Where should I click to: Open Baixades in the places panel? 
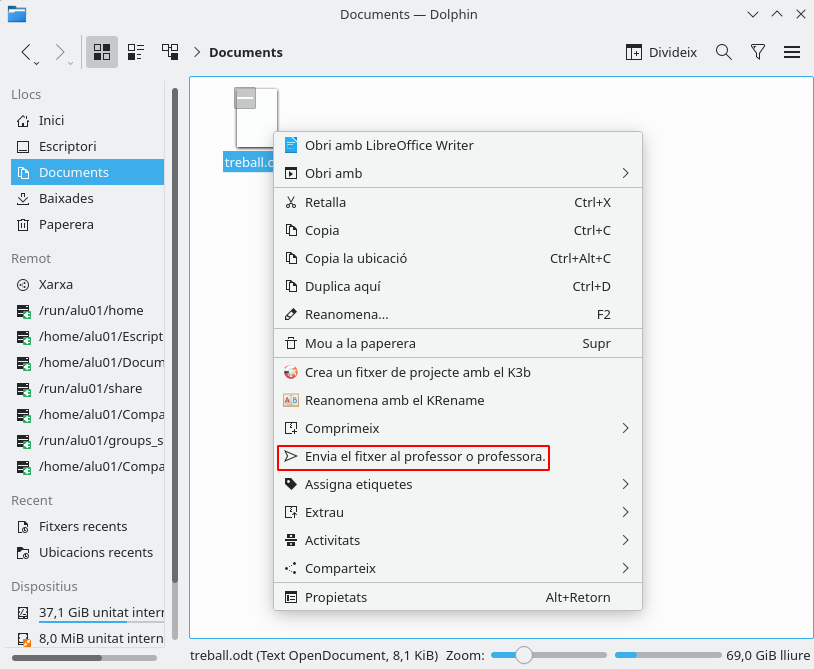66,198
